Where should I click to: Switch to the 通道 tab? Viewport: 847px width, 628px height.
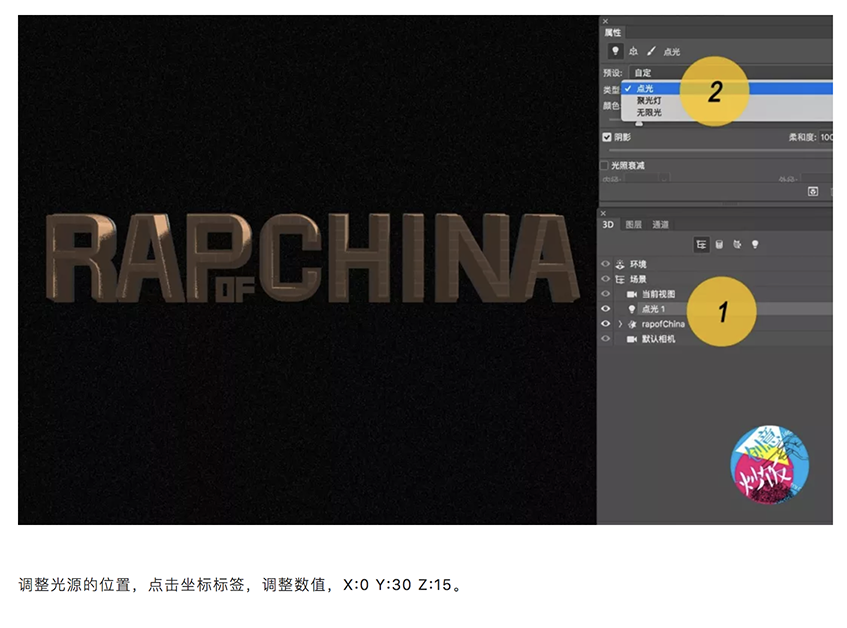click(x=660, y=225)
